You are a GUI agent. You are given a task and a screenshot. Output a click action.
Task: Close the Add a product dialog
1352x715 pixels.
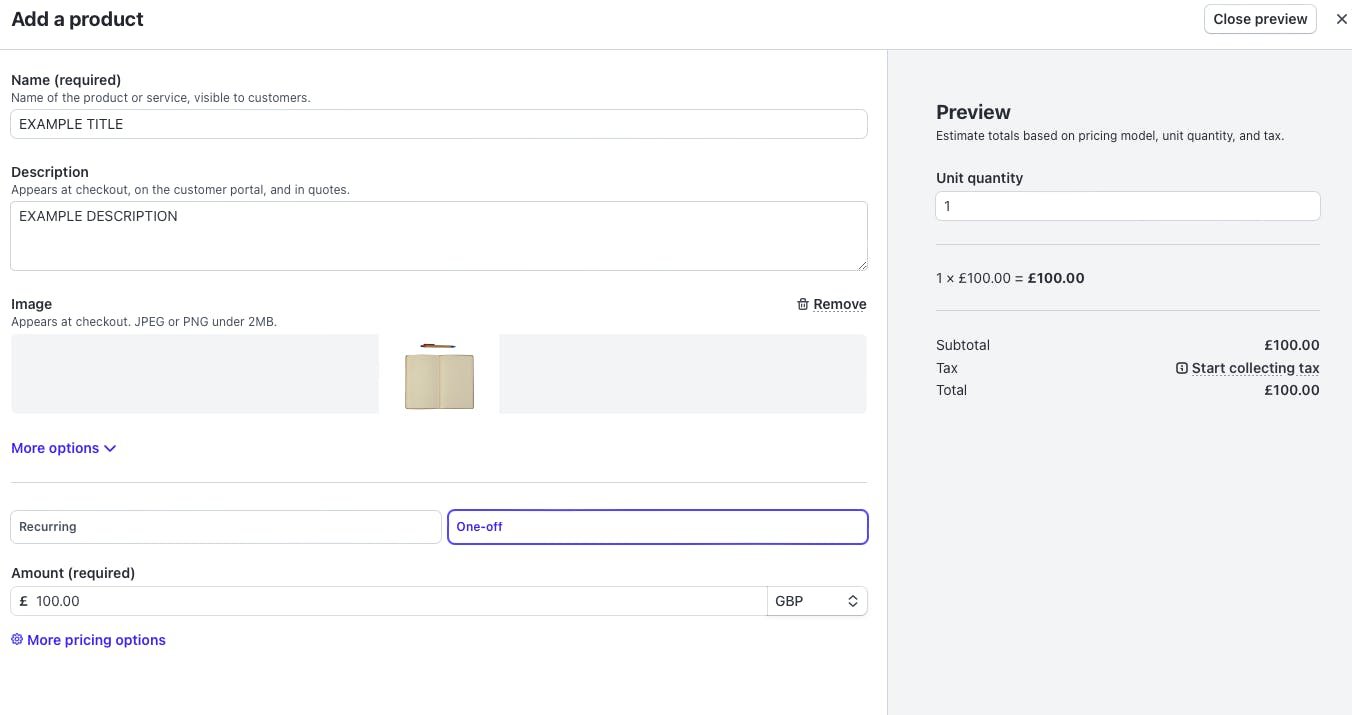click(1342, 19)
